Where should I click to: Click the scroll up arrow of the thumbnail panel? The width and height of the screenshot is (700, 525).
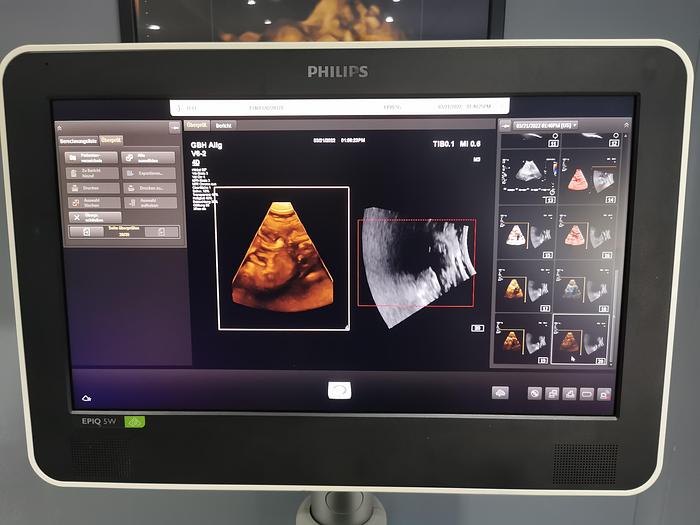[626, 136]
